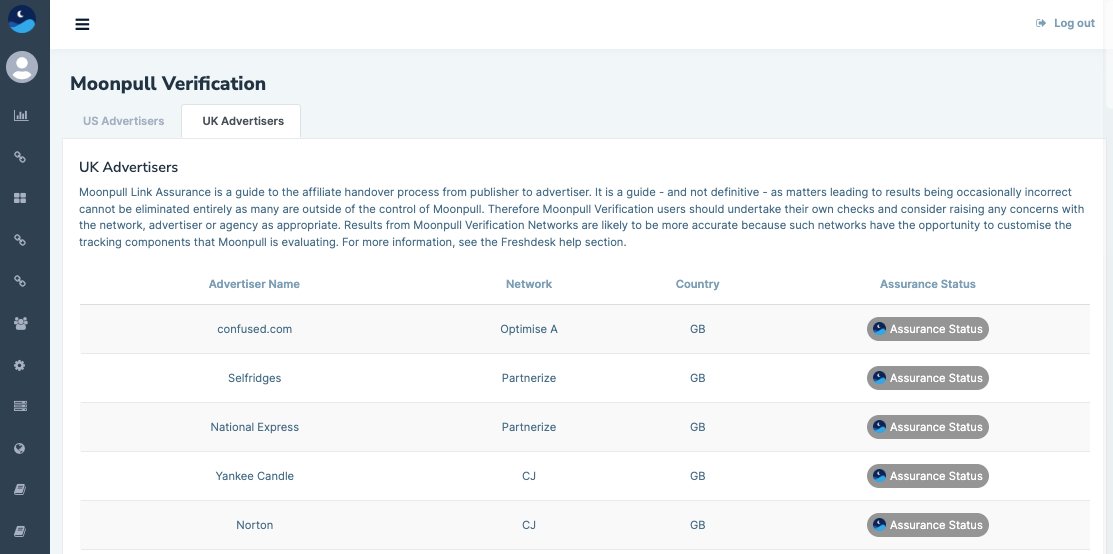Click the server stack icon in sidebar
1113x554 pixels.
[x=20, y=406]
